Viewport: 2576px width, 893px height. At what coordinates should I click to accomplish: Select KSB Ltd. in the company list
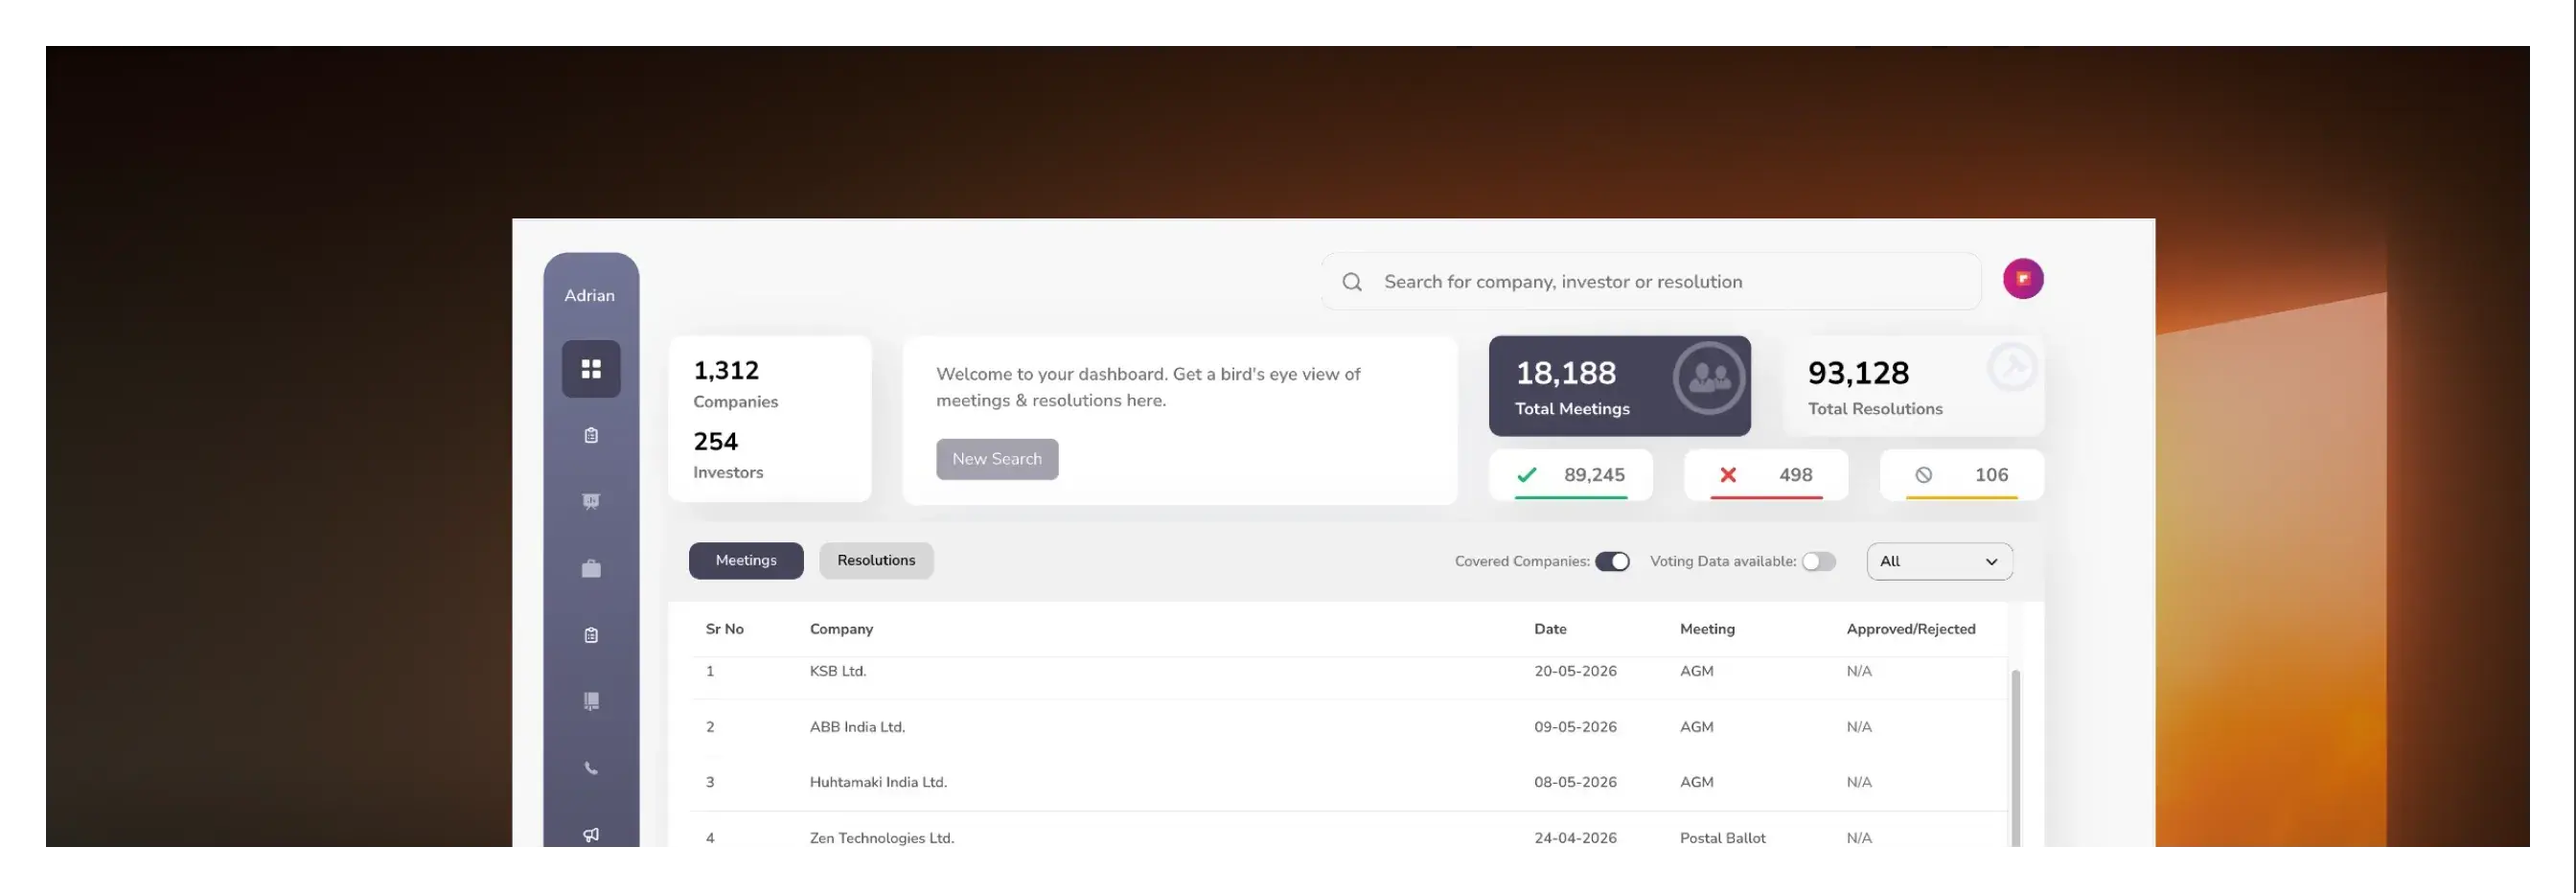coord(838,671)
